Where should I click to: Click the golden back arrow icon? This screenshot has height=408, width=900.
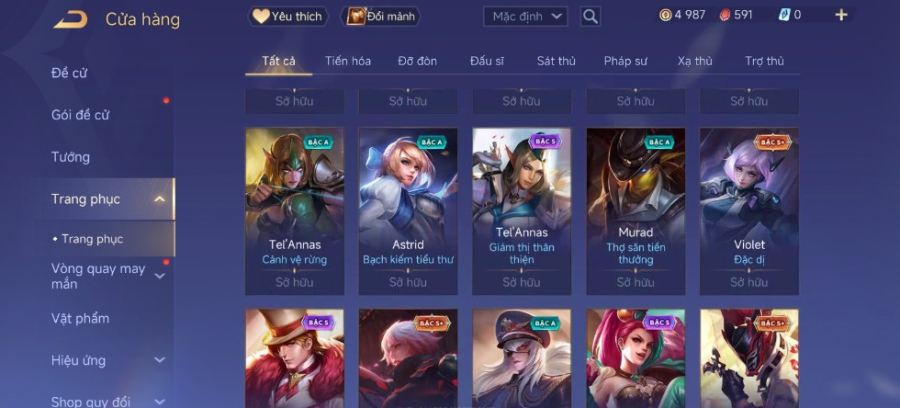click(x=71, y=20)
